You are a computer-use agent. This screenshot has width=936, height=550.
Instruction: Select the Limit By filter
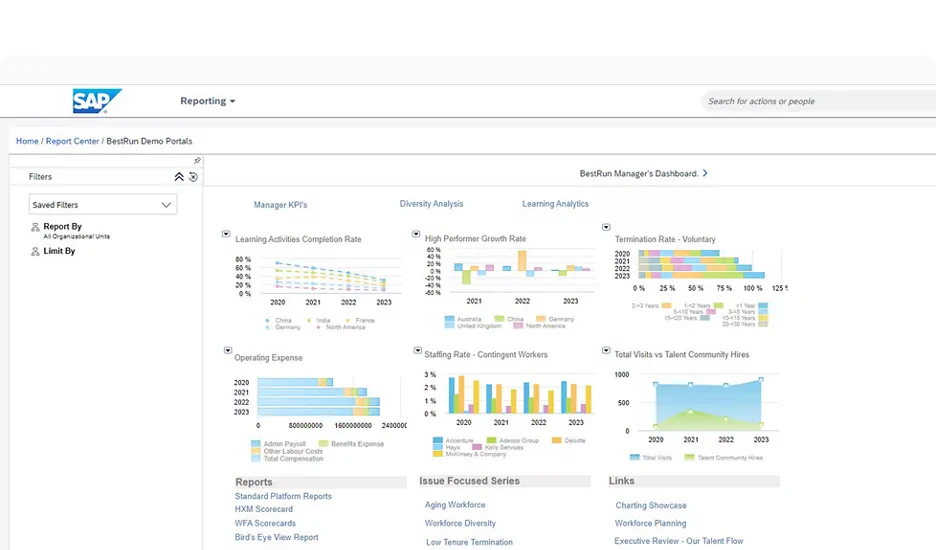(x=59, y=251)
